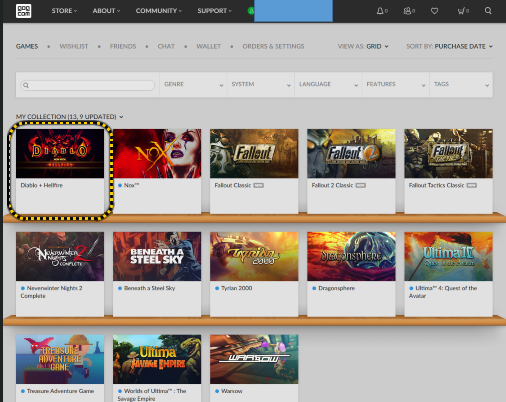
Task: Open the Ultima Savage Empire cover
Action: point(157,359)
